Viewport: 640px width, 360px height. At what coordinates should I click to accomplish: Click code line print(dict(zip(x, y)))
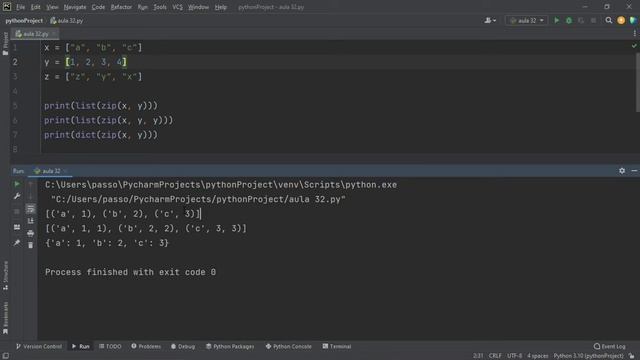[101, 135]
